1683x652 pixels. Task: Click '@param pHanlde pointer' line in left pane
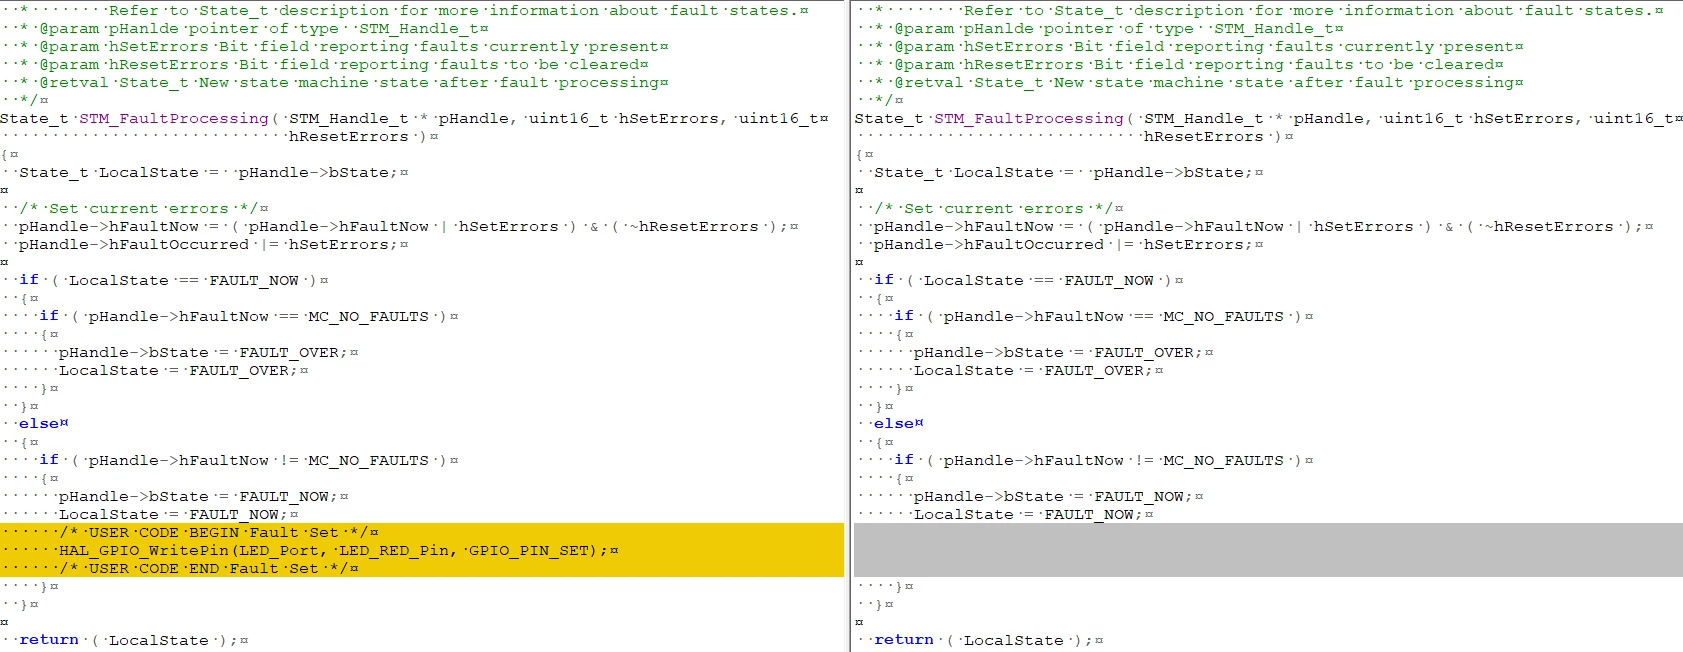[259, 28]
